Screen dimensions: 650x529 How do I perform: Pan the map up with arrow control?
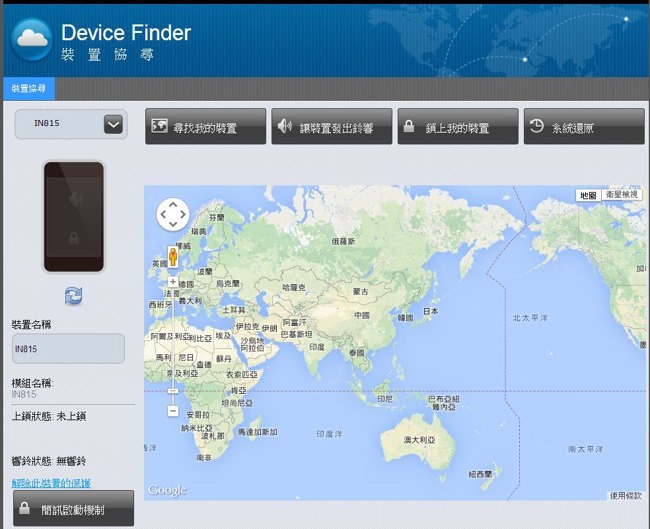click(x=173, y=204)
